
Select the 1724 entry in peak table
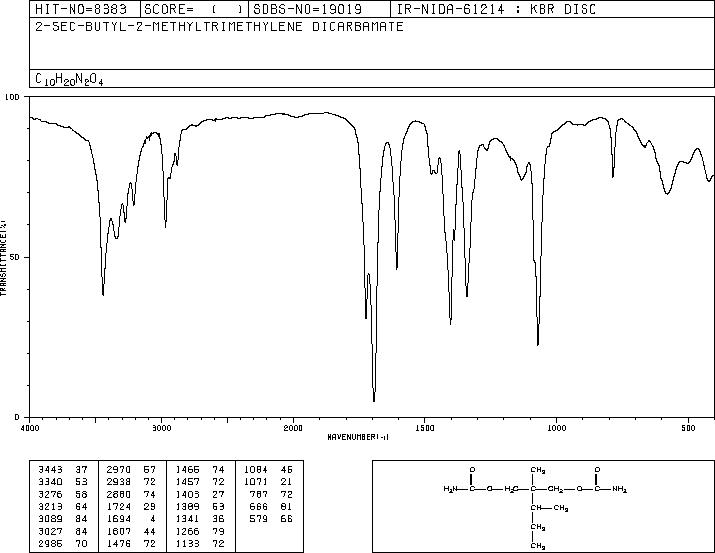click(x=119, y=506)
